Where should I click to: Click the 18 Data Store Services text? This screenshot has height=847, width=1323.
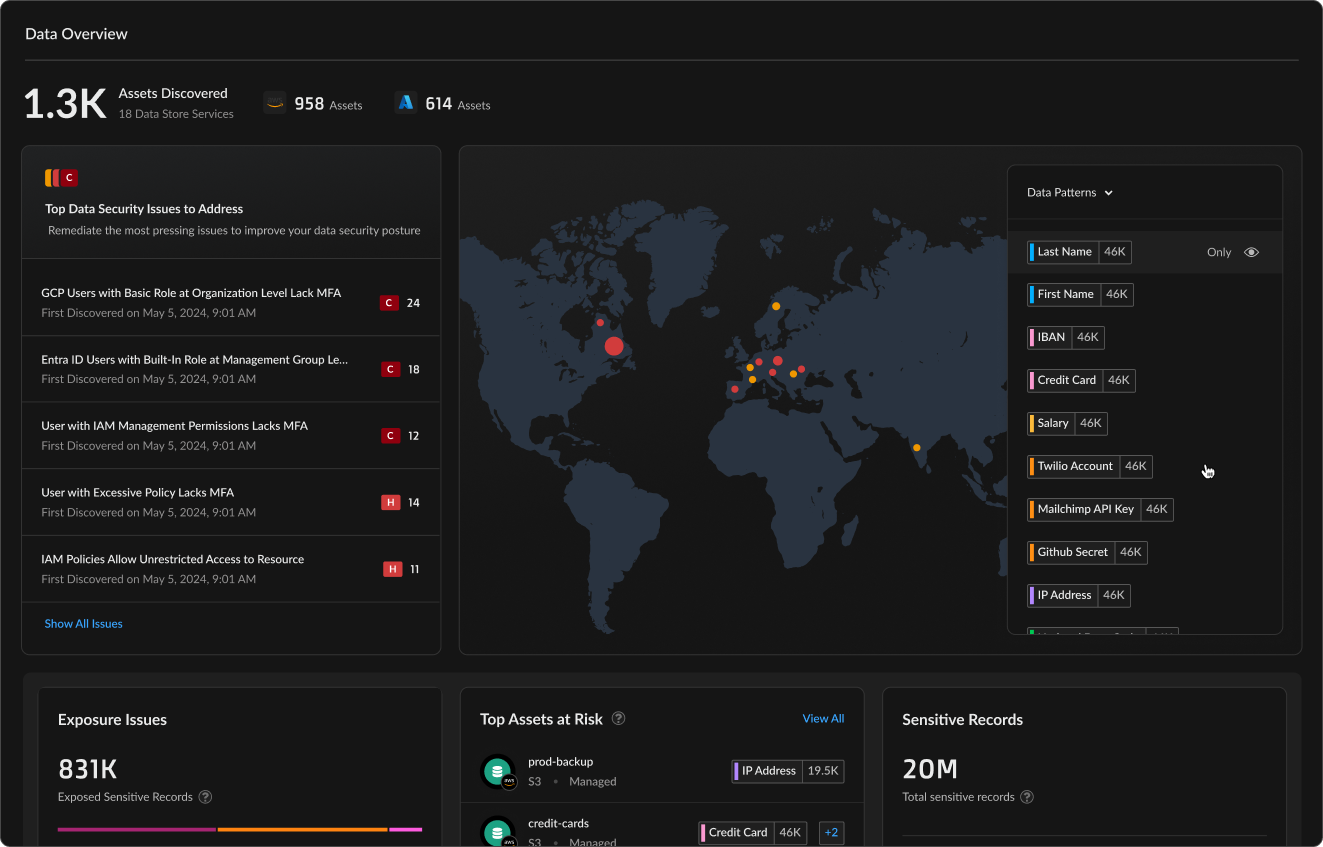(176, 114)
